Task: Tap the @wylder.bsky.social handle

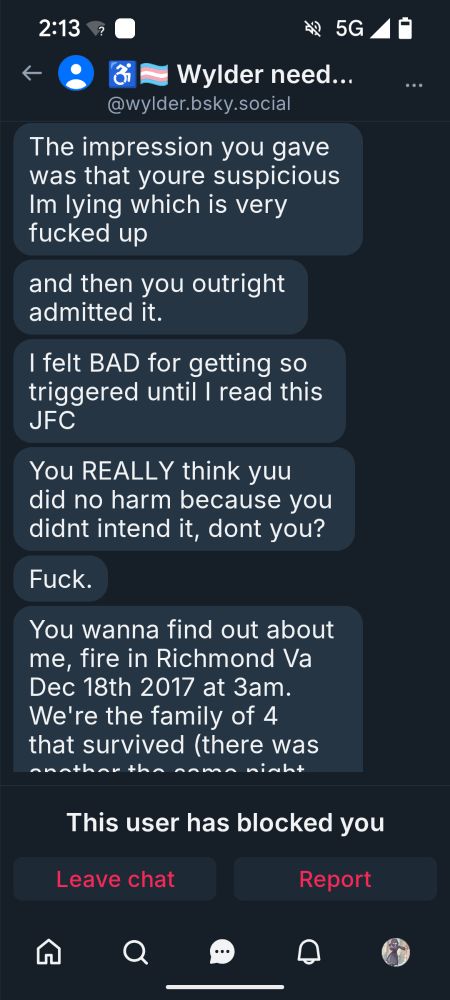Action: click(x=199, y=103)
